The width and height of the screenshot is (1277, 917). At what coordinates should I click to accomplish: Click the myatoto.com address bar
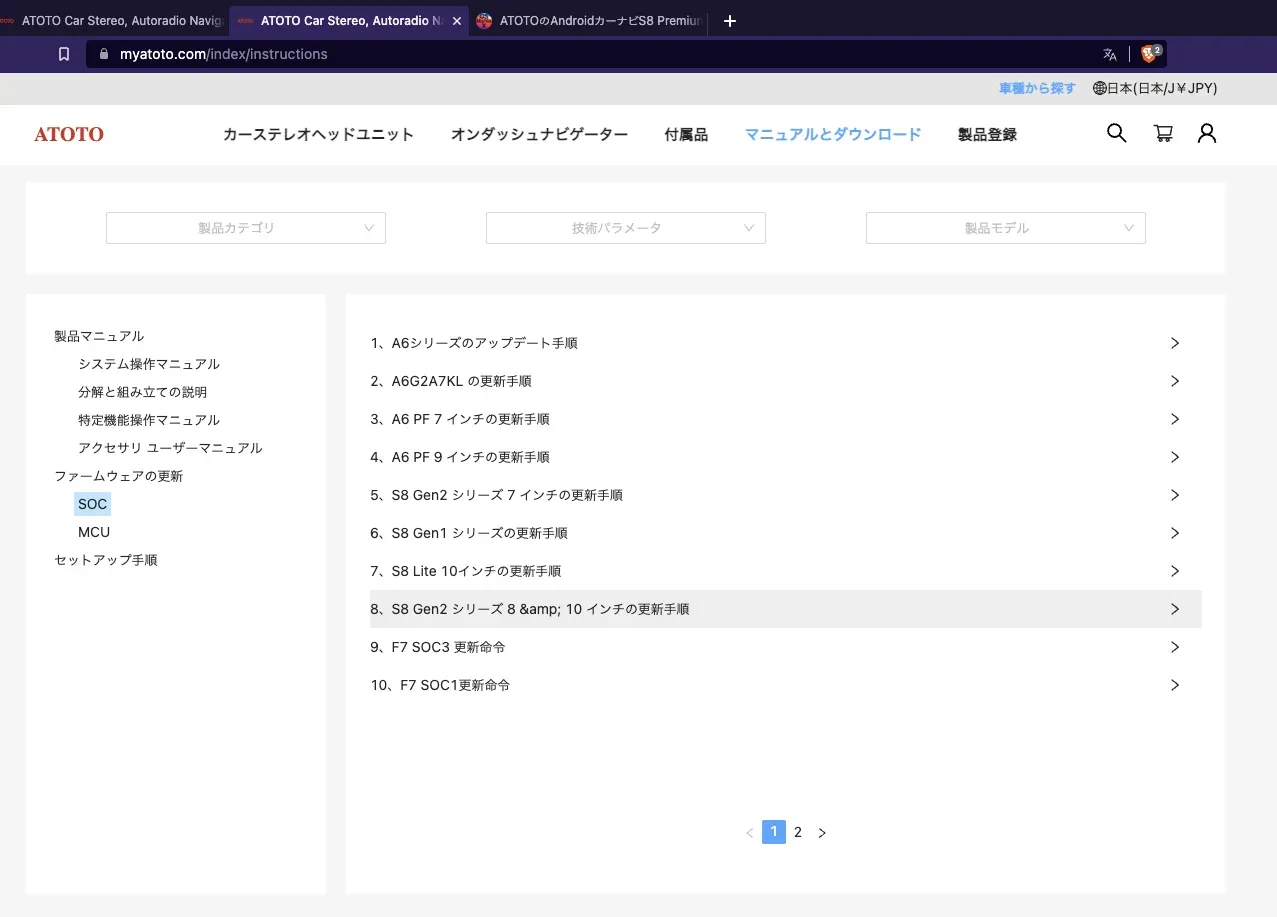coord(627,54)
